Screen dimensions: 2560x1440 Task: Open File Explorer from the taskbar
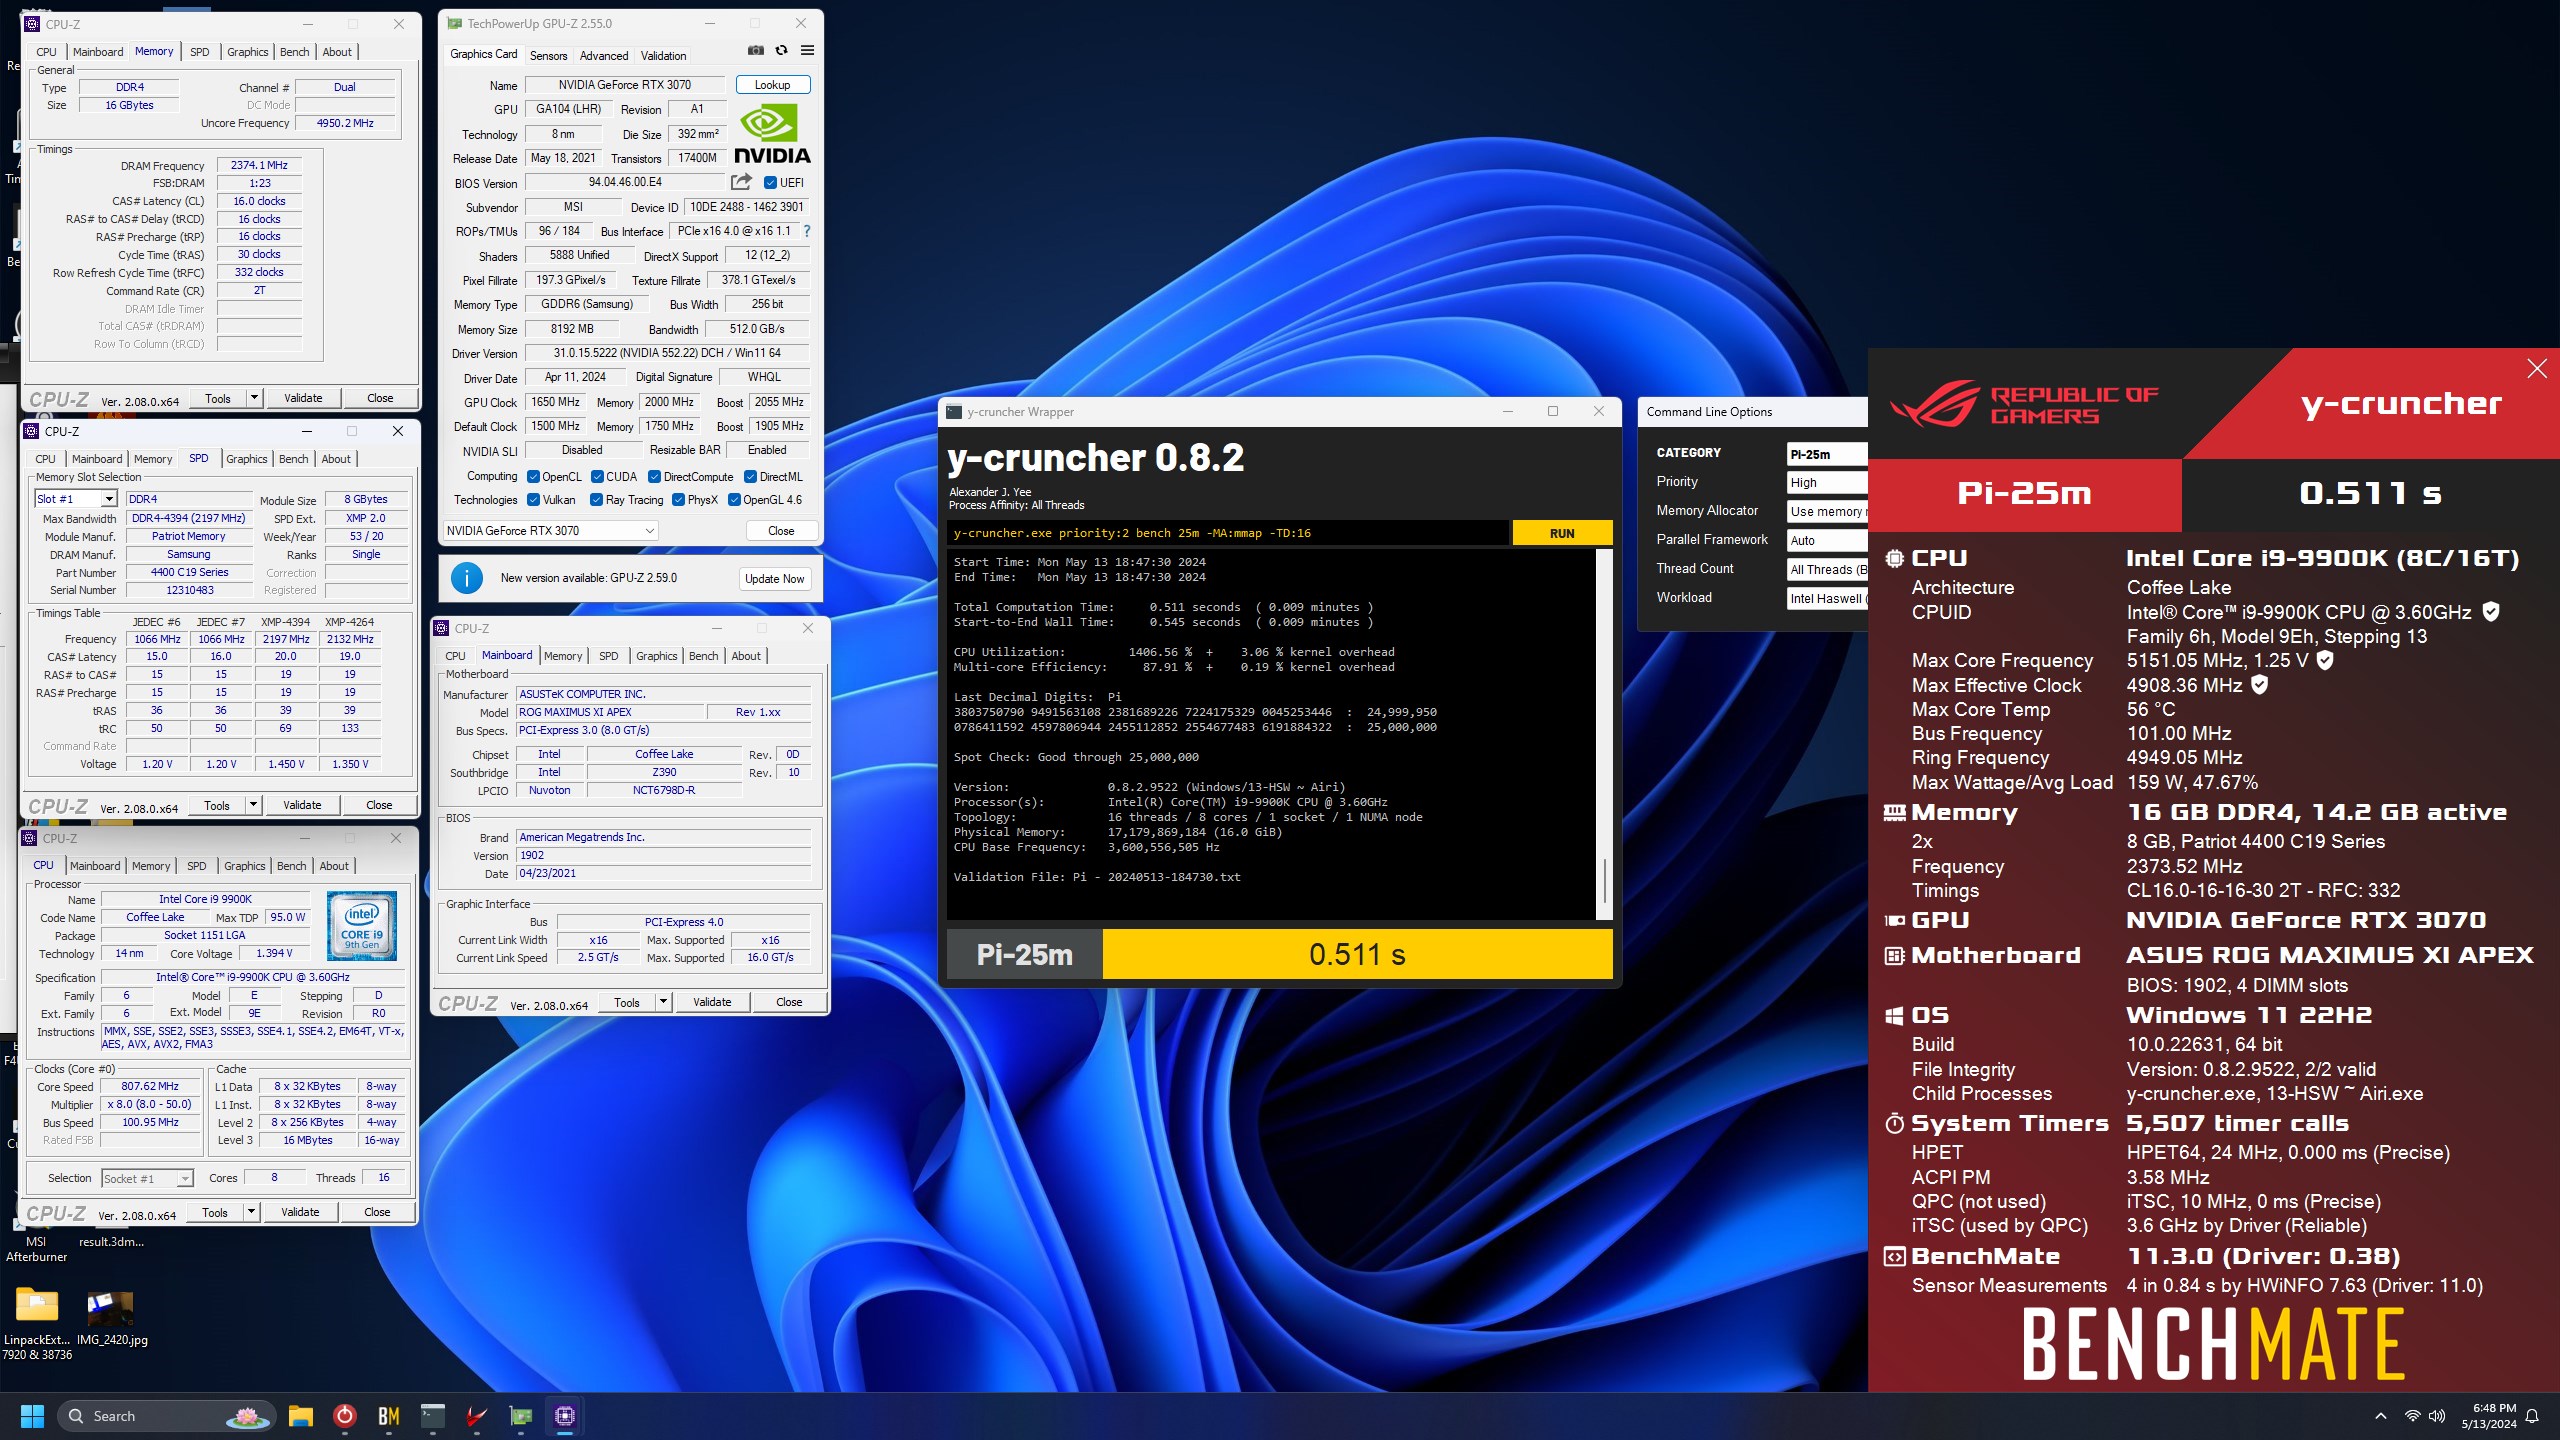(x=300, y=1416)
